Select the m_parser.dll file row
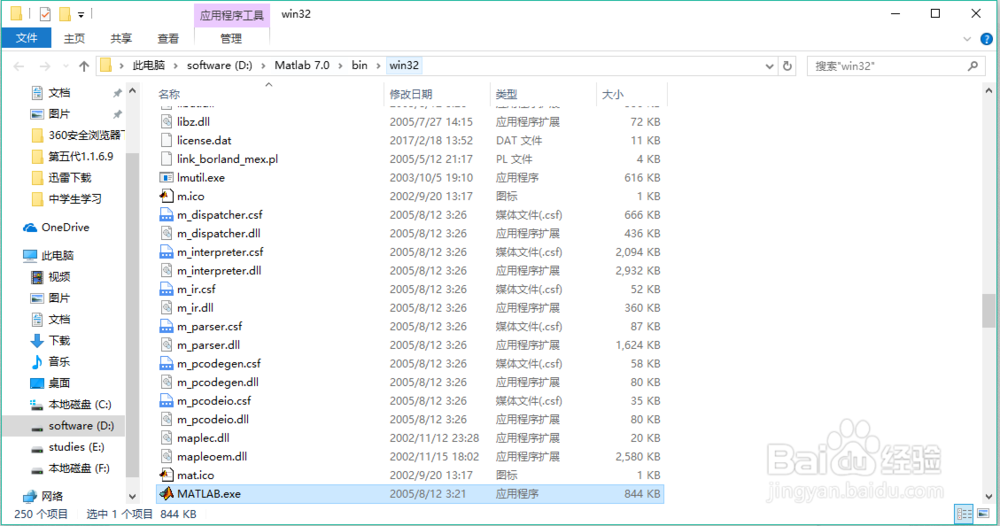 click(x=410, y=345)
